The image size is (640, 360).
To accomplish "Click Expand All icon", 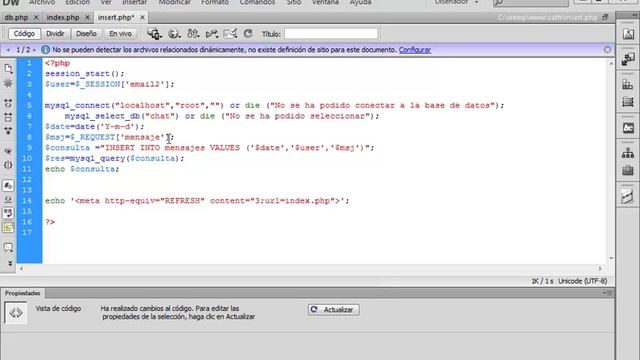I will pyautogui.click(x=8, y=131).
